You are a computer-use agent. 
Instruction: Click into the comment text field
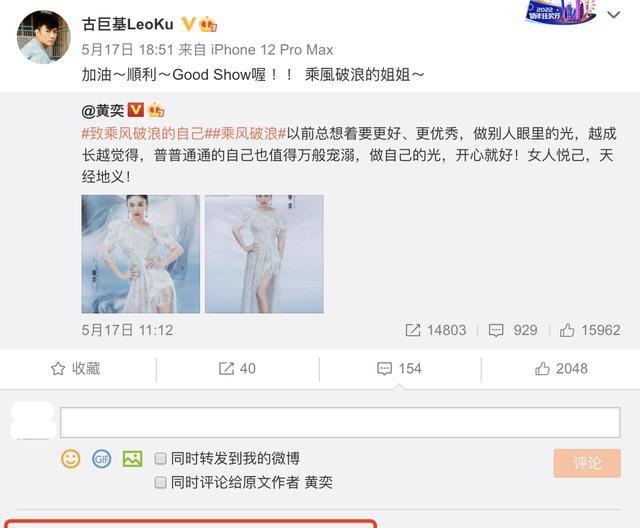(340, 422)
